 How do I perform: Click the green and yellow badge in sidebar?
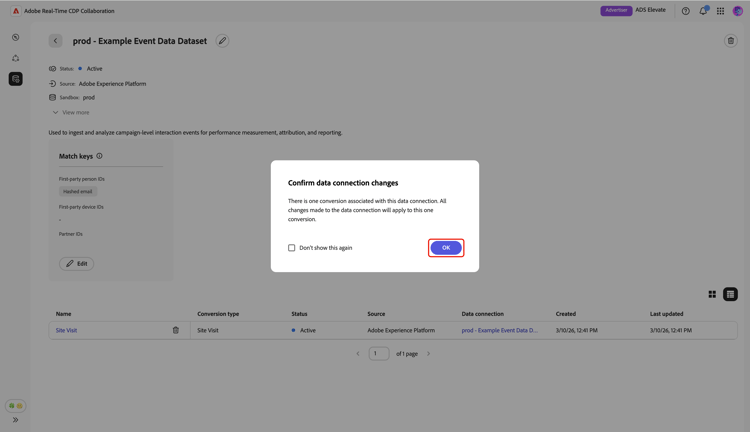(x=16, y=406)
